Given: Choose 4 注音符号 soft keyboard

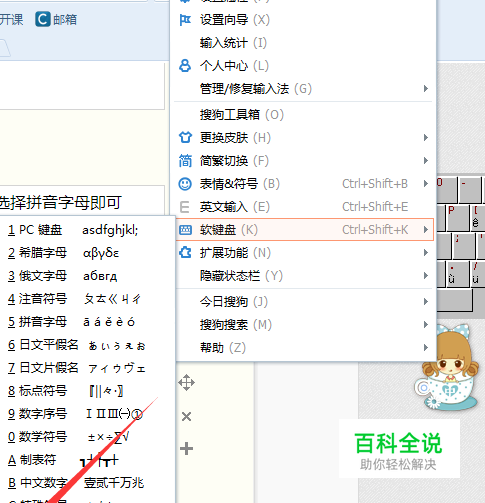Looking at the screenshot, I should pyautogui.click(x=87, y=299).
